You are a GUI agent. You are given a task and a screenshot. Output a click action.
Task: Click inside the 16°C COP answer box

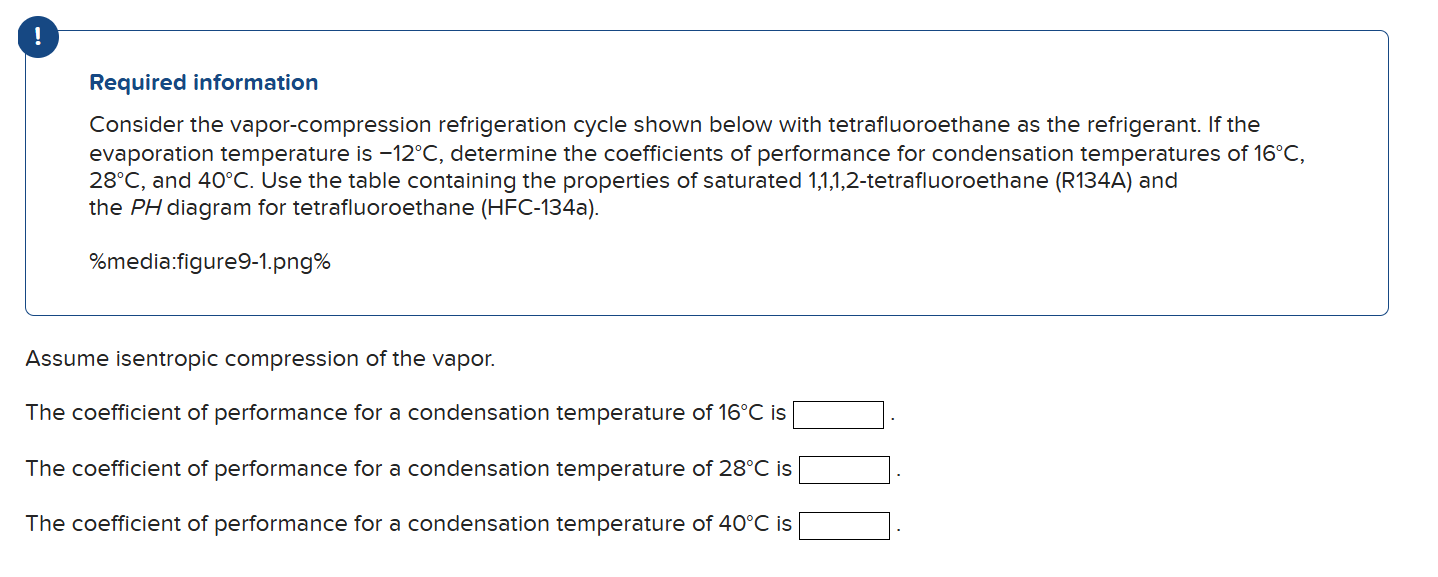[838, 413]
